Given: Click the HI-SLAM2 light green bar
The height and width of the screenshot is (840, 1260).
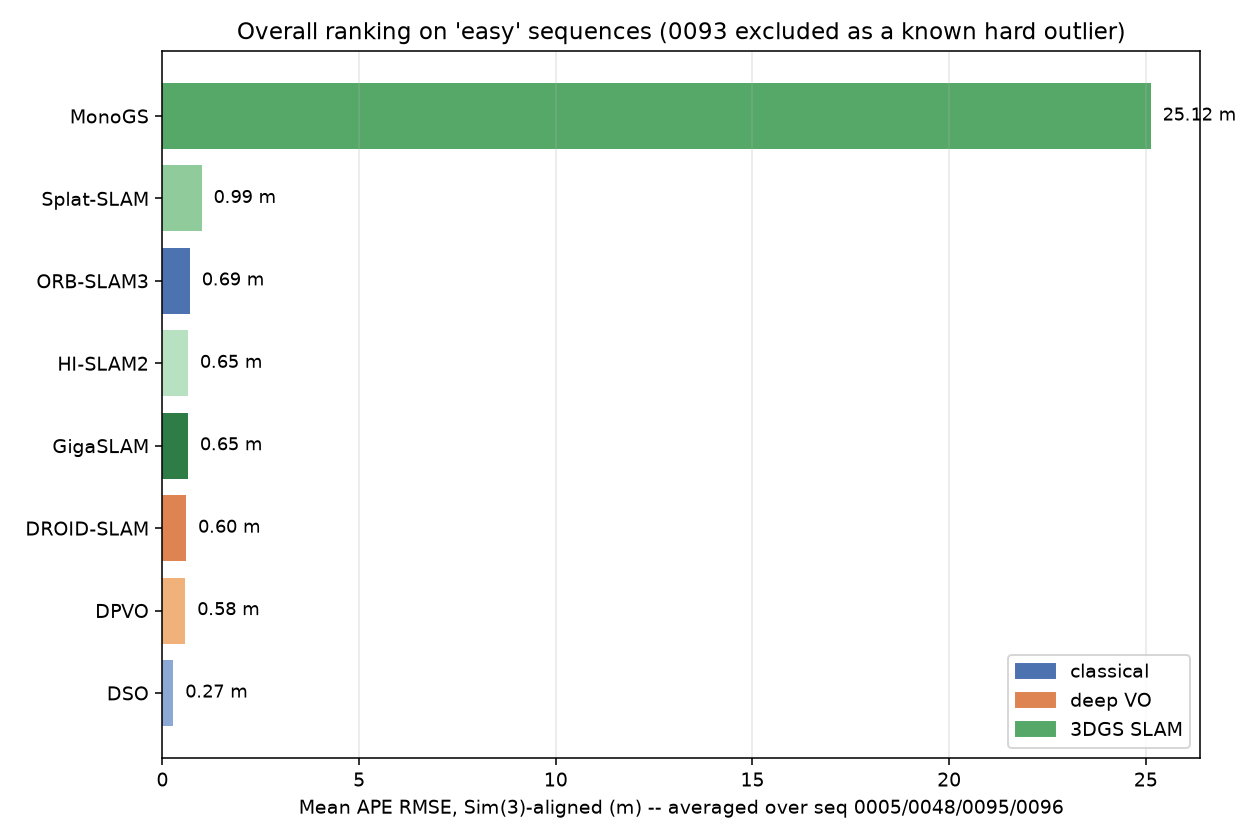Looking at the screenshot, I should [x=175, y=363].
